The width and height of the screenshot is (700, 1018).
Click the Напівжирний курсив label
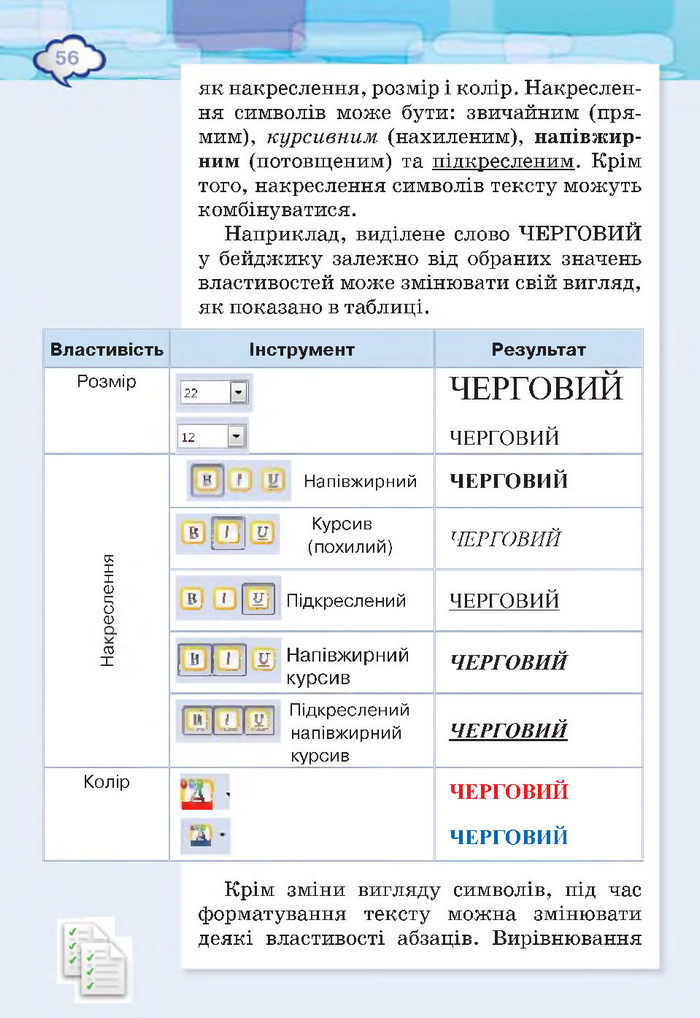click(x=347, y=665)
